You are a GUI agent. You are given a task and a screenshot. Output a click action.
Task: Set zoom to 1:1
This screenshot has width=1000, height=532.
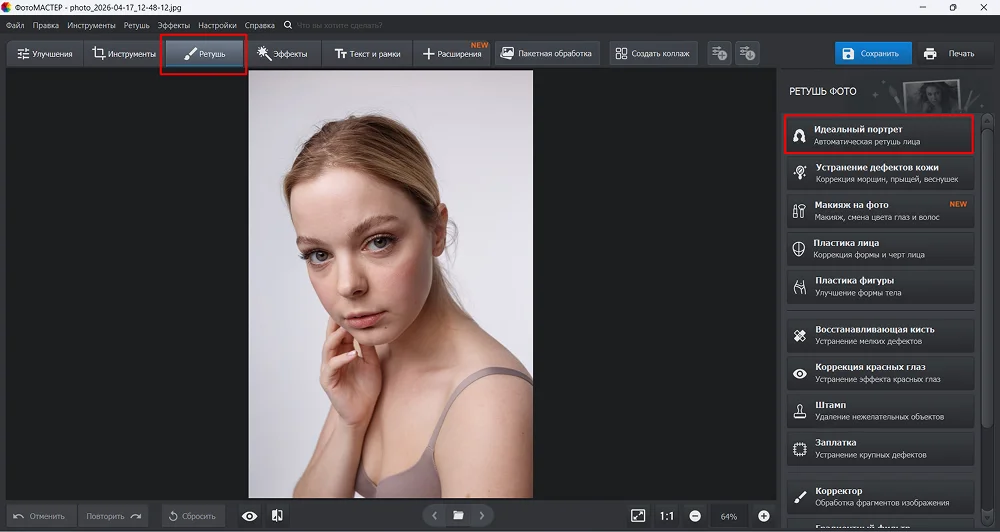point(666,516)
